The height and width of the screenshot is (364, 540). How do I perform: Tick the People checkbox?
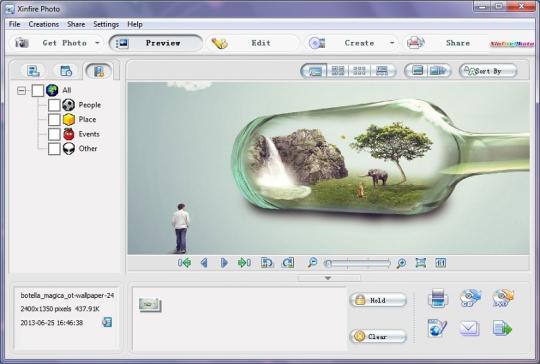(x=54, y=105)
